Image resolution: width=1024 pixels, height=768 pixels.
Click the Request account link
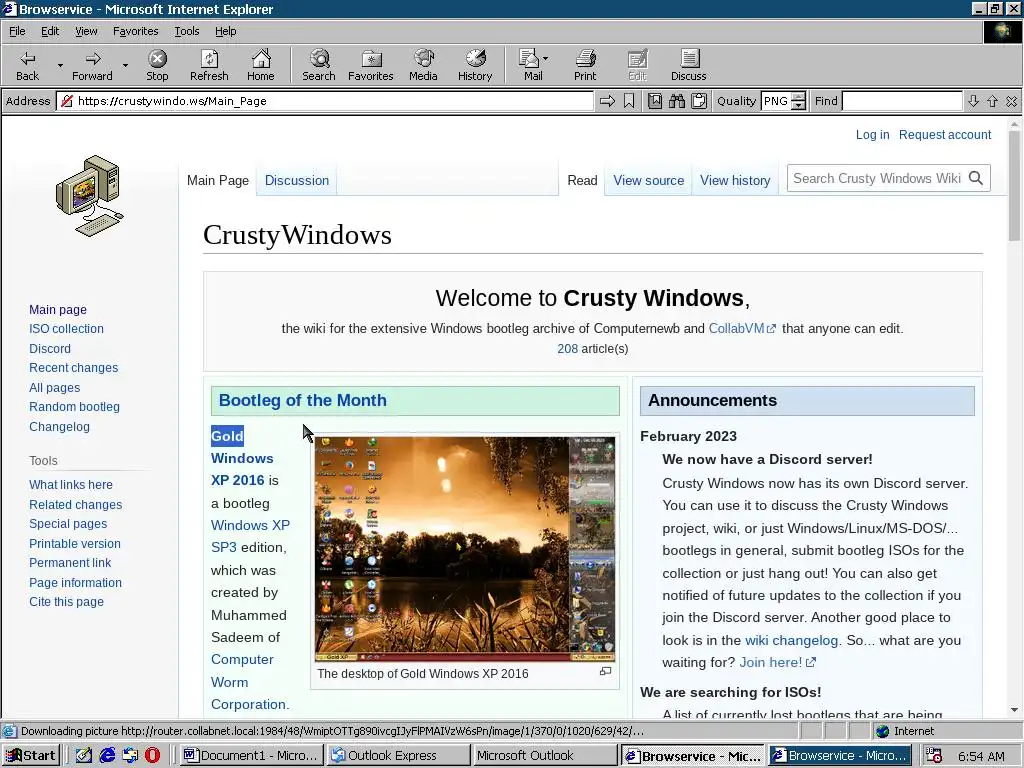(945, 135)
